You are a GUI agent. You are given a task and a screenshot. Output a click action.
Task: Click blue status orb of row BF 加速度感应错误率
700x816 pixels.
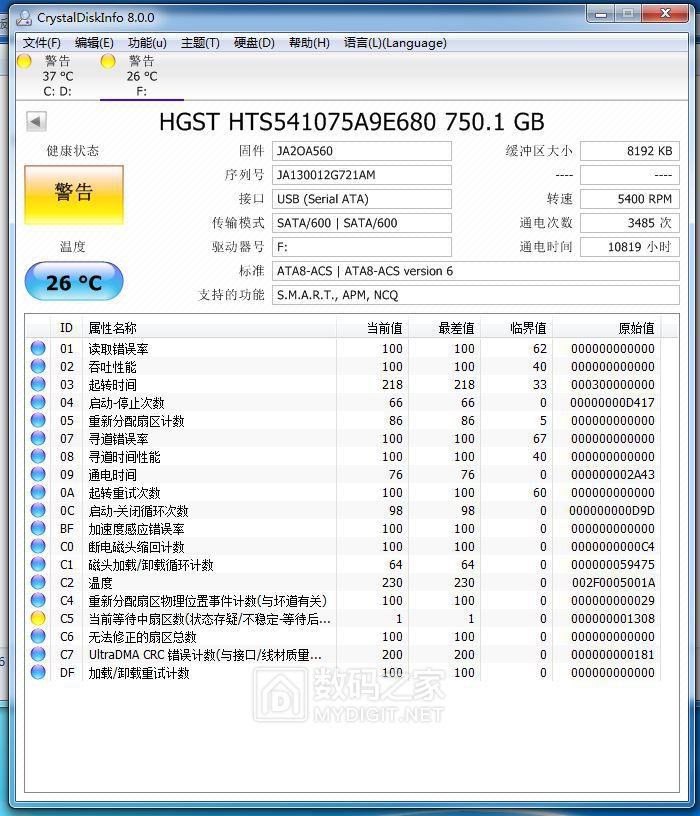38,528
